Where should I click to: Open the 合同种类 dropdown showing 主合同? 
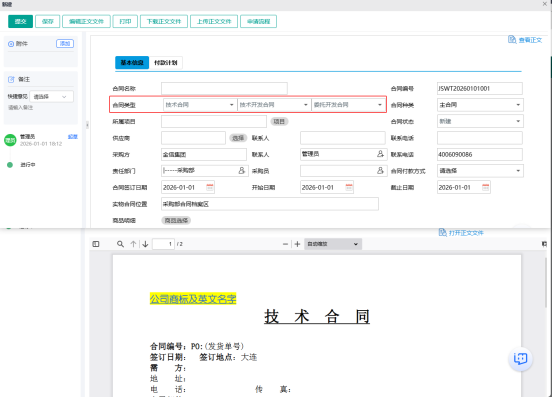click(x=480, y=105)
